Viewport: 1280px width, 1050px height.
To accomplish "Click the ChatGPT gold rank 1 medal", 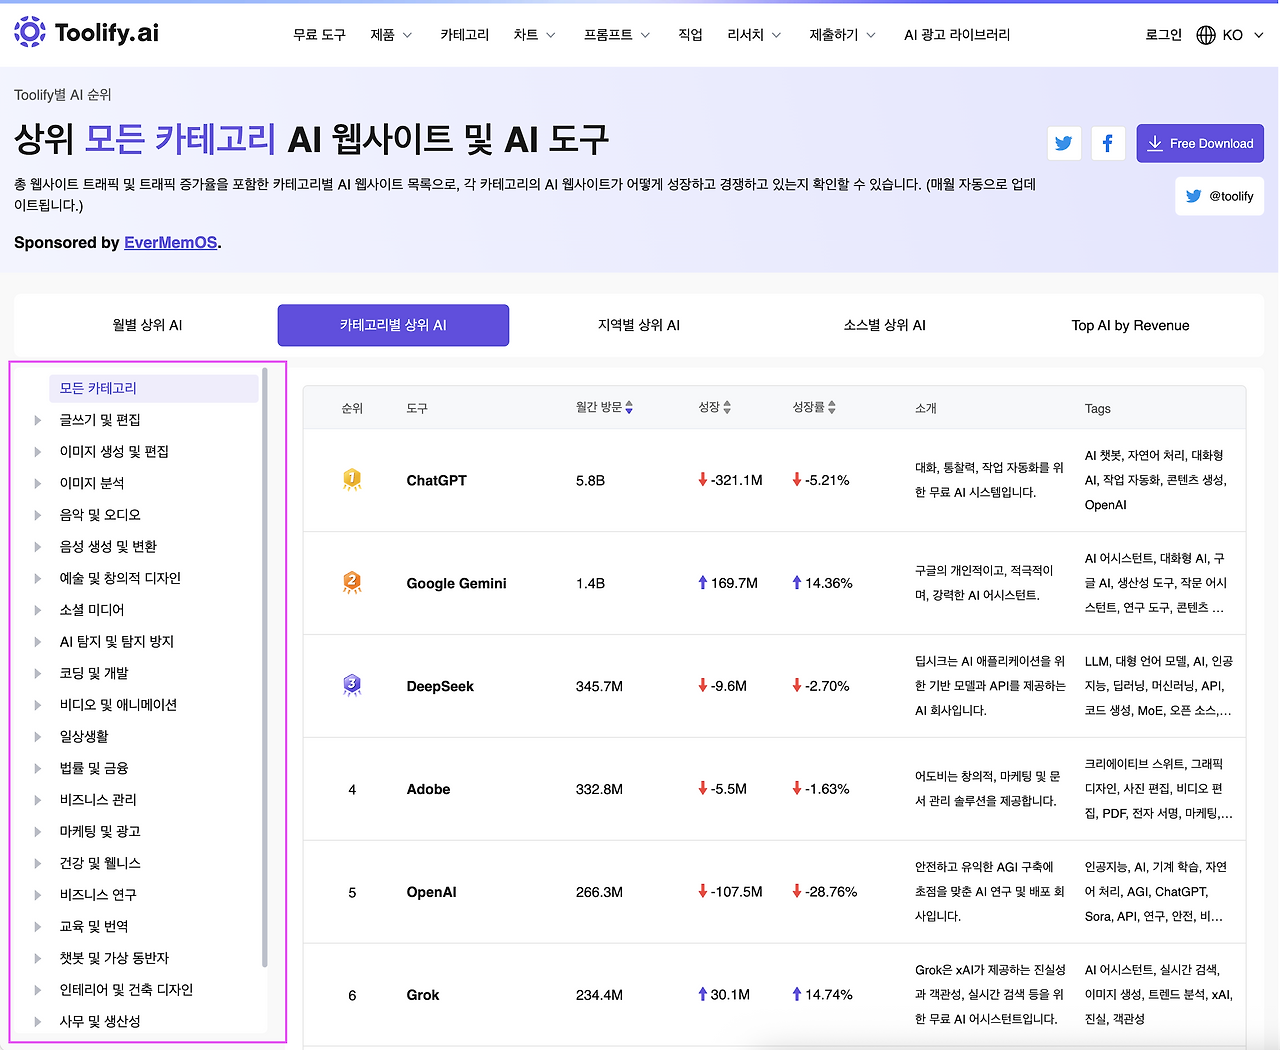I will (x=352, y=480).
